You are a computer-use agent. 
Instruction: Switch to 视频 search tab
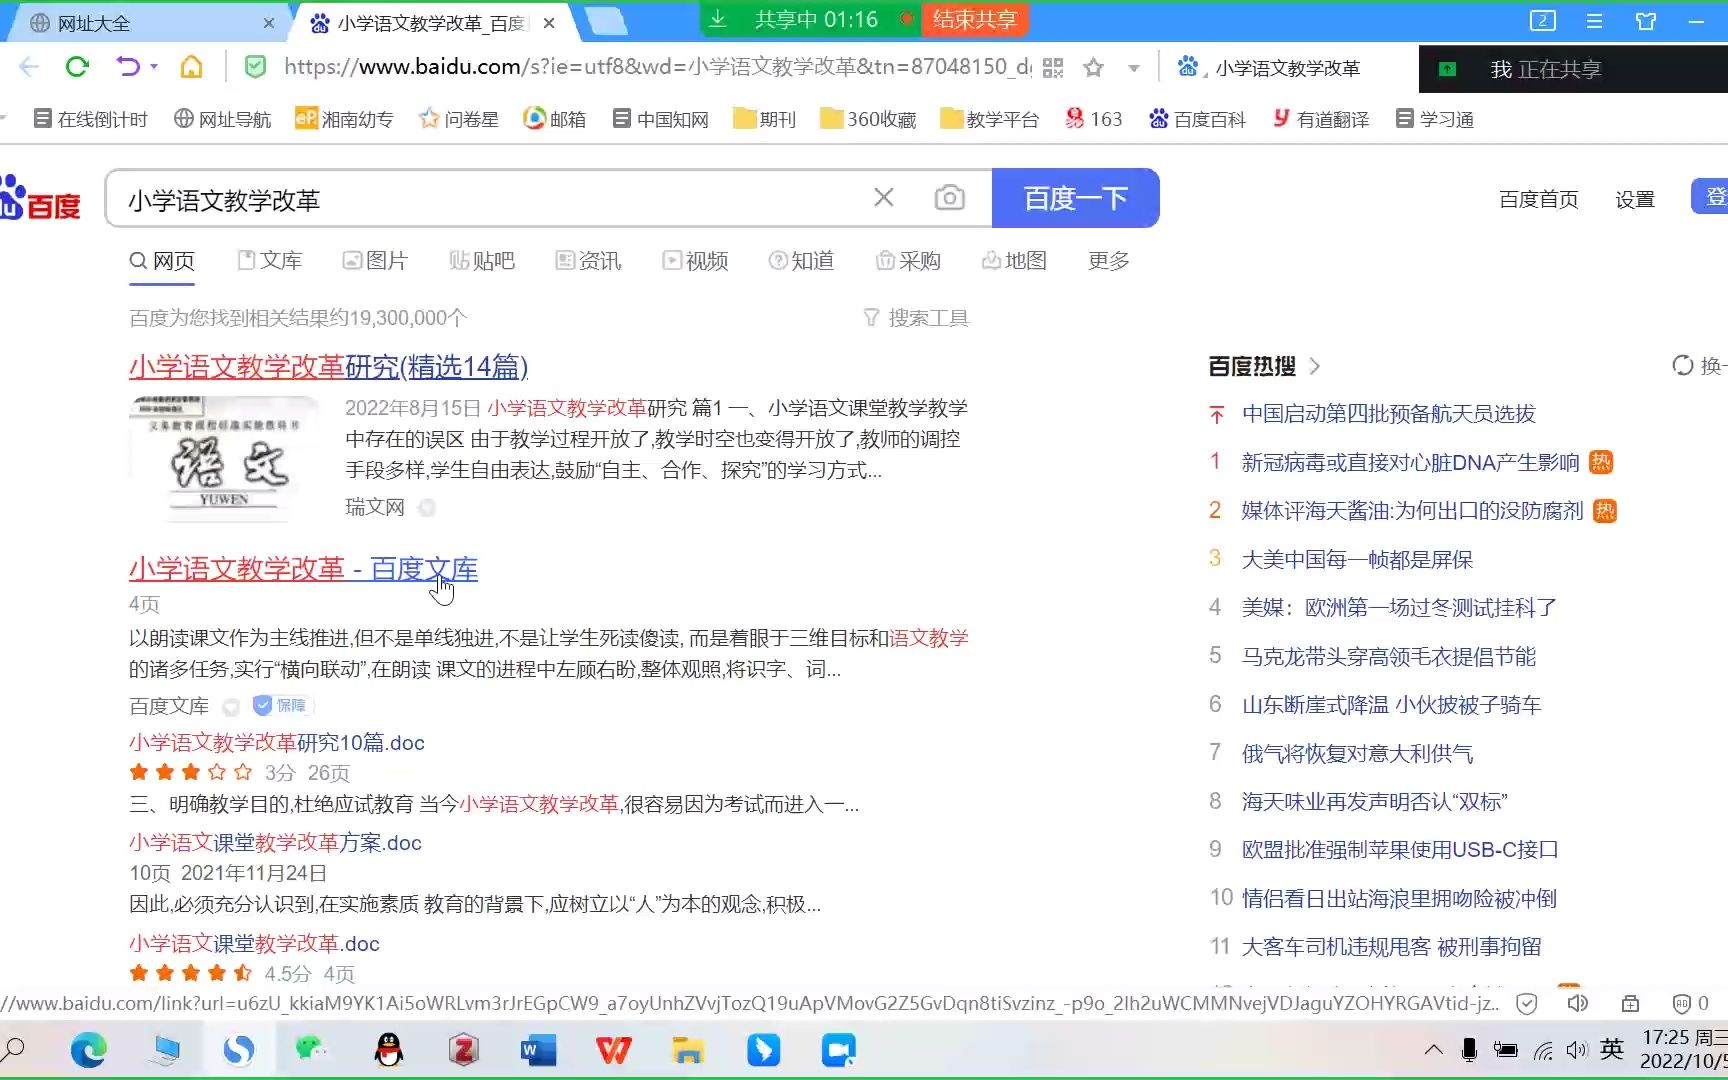(695, 261)
